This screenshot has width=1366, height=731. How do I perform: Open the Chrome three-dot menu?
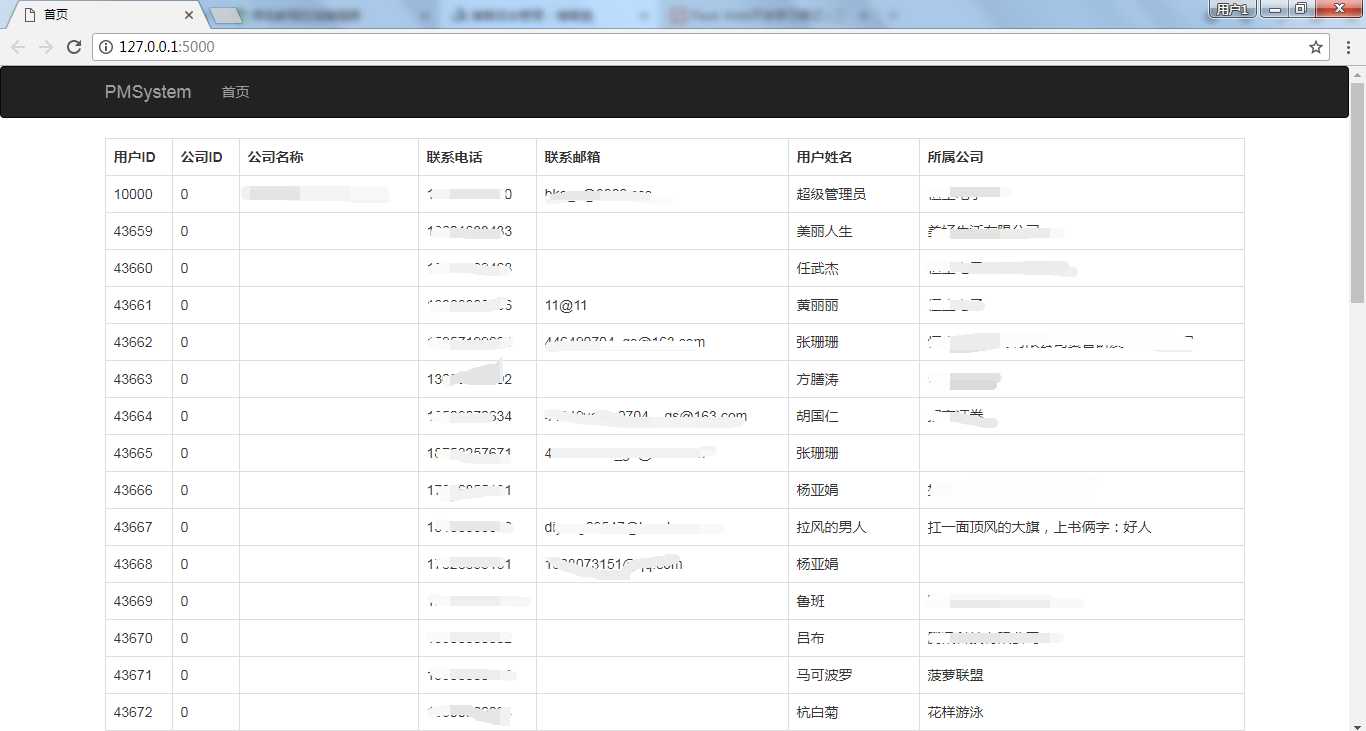tap(1346, 47)
